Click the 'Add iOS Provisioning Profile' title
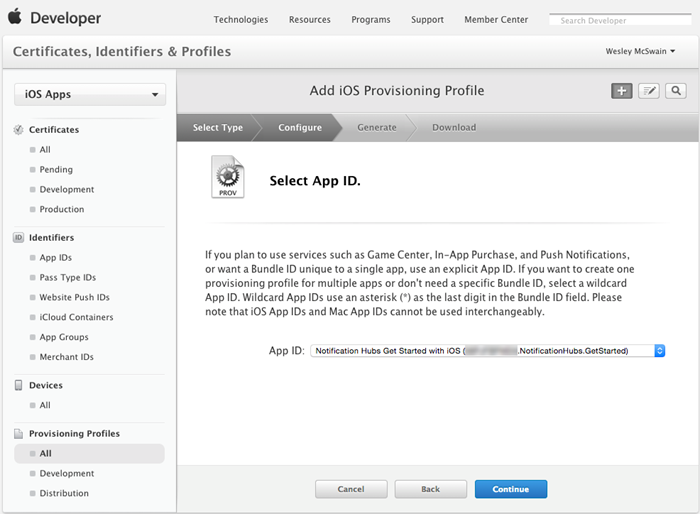 397,91
